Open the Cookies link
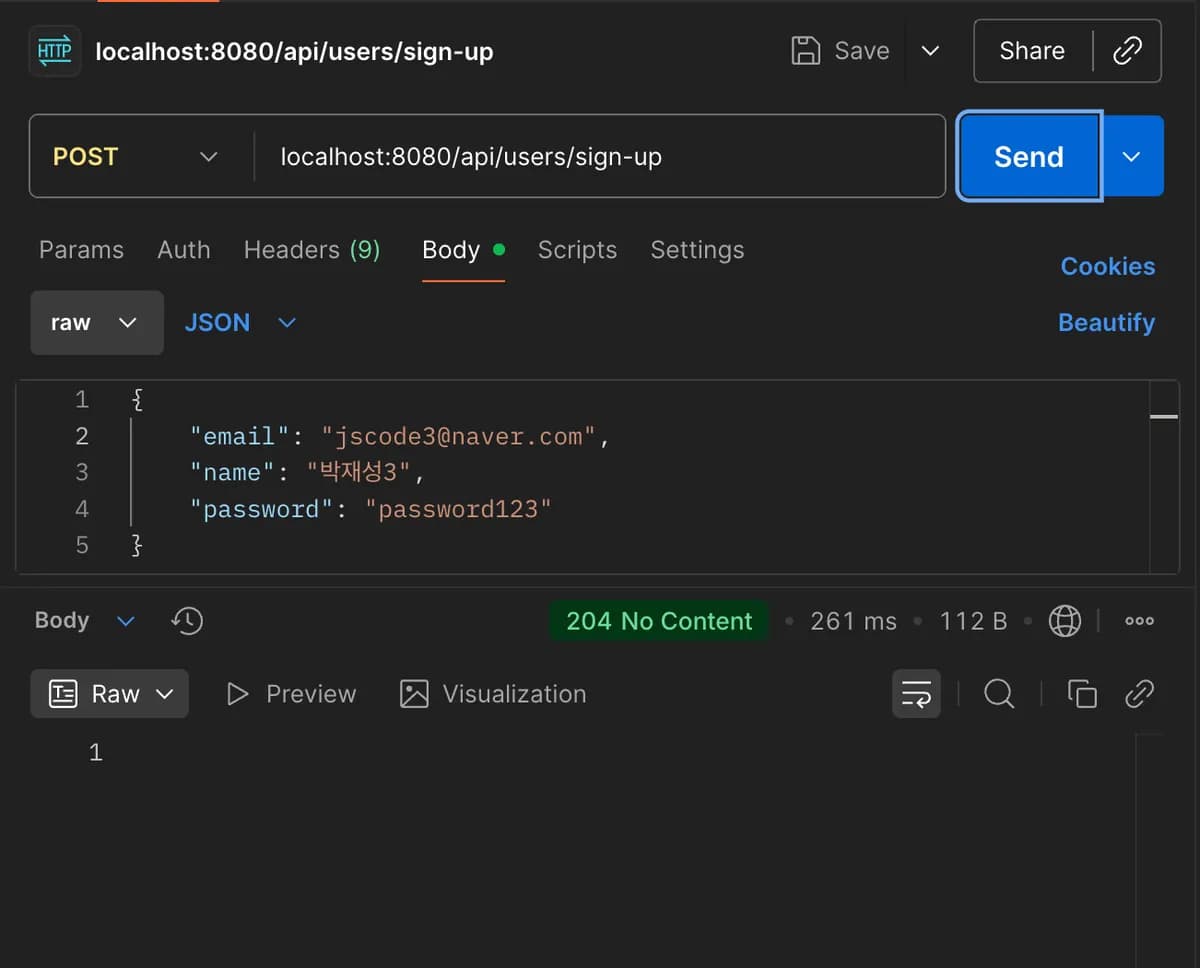This screenshot has height=968, width=1200. coord(1107,267)
